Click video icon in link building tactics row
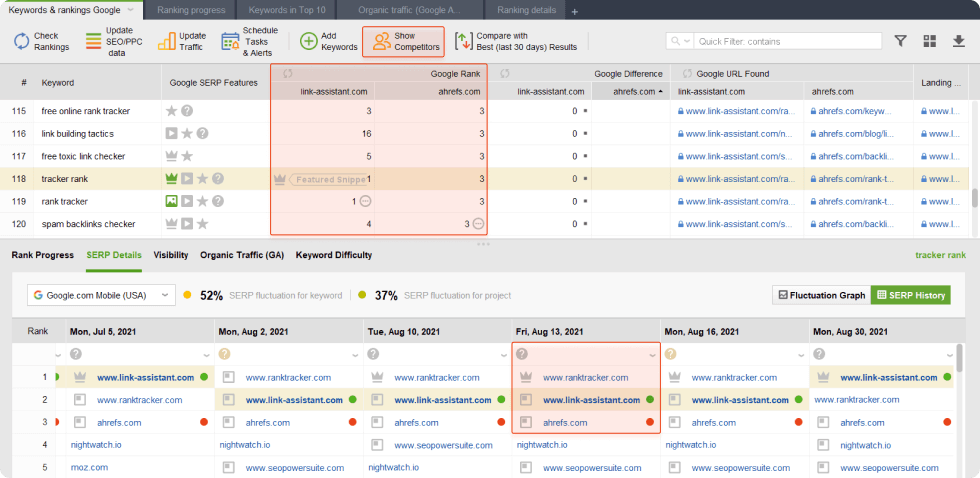The height and width of the screenshot is (478, 980). 171,134
